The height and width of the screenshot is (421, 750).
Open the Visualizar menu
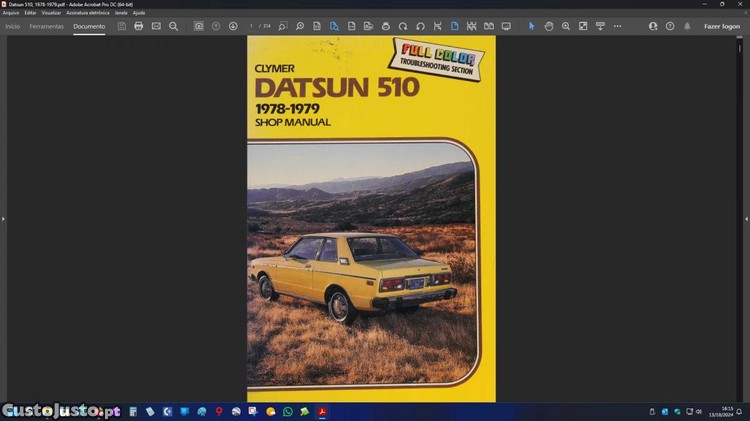(x=51, y=12)
